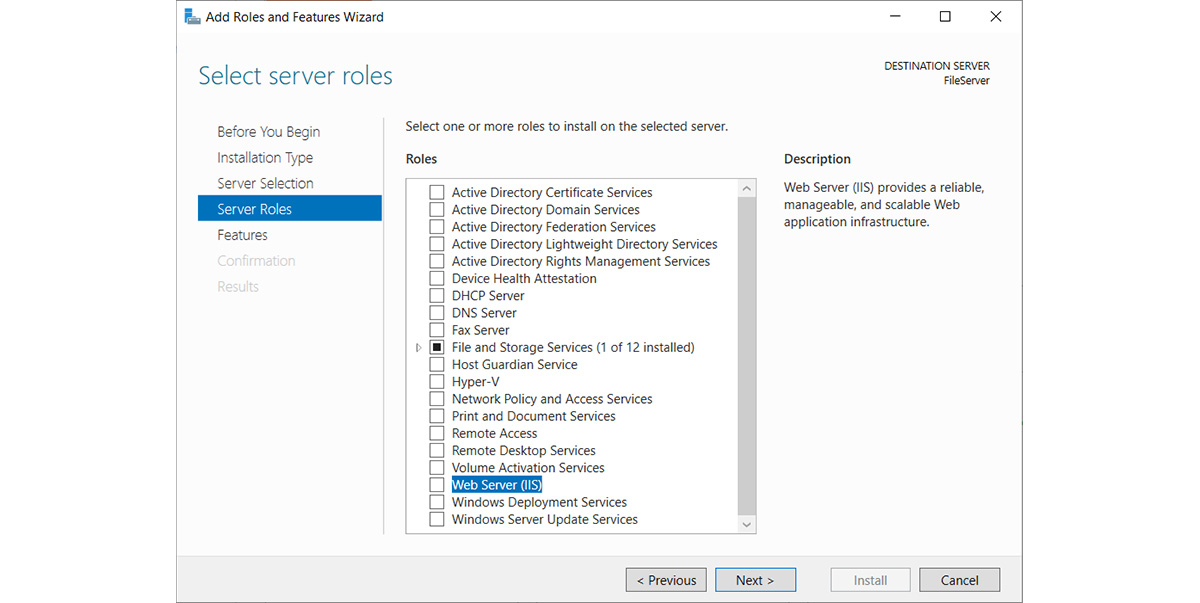Go to the Before You Begin step
Screen dimensions: 1200x603
point(268,132)
